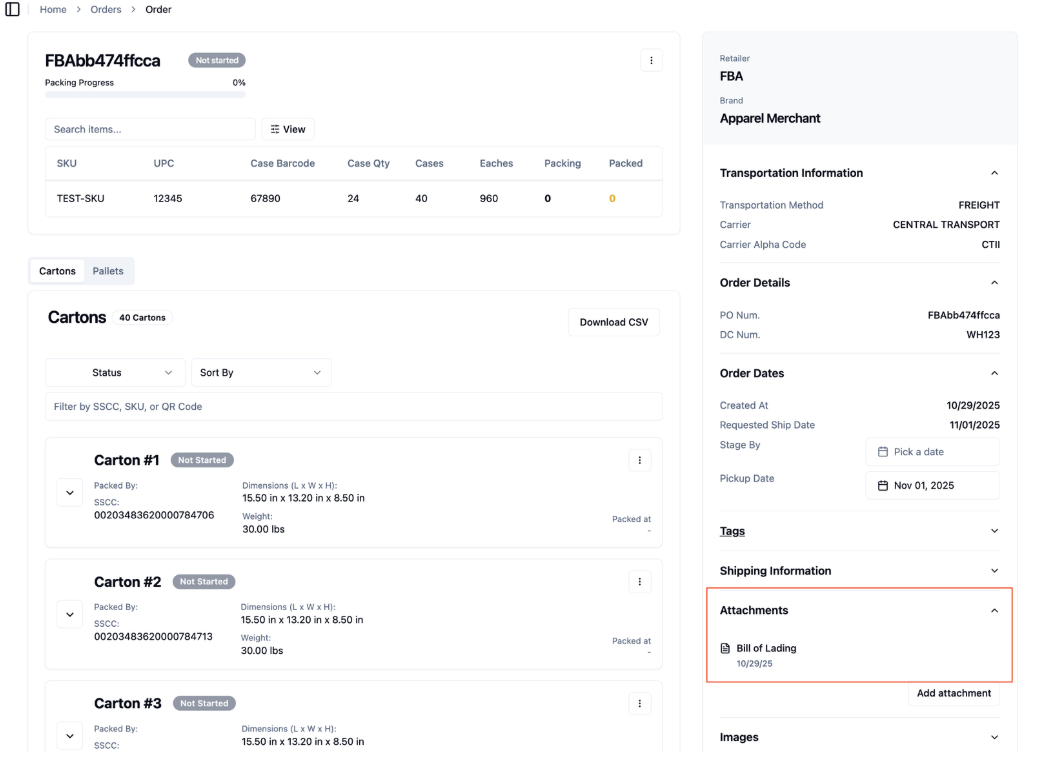Image resolution: width=1040 pixels, height=782 pixels.
Task: Open Carton #2 three-dot menu
Action: (x=639, y=582)
